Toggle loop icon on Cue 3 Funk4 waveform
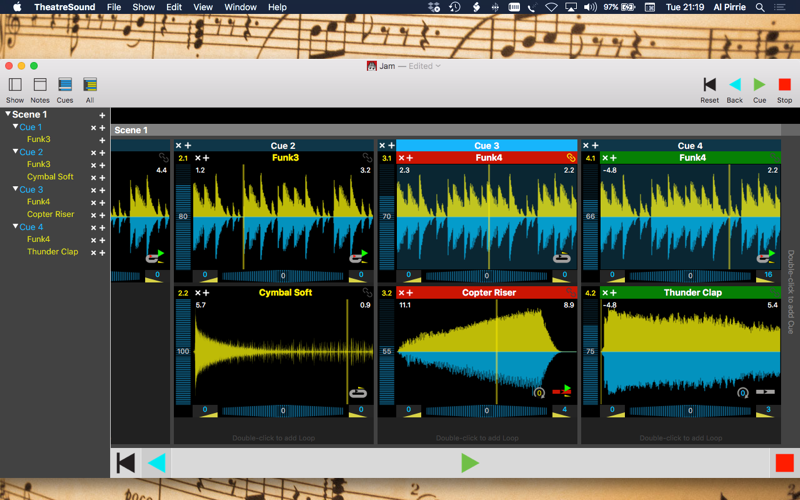 (561, 258)
